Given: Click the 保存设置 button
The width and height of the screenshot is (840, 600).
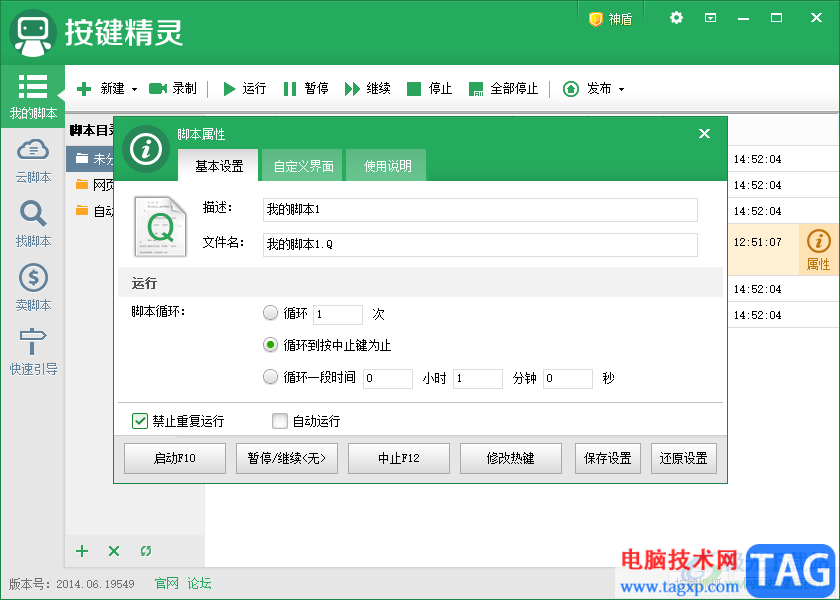Looking at the screenshot, I should point(608,458).
